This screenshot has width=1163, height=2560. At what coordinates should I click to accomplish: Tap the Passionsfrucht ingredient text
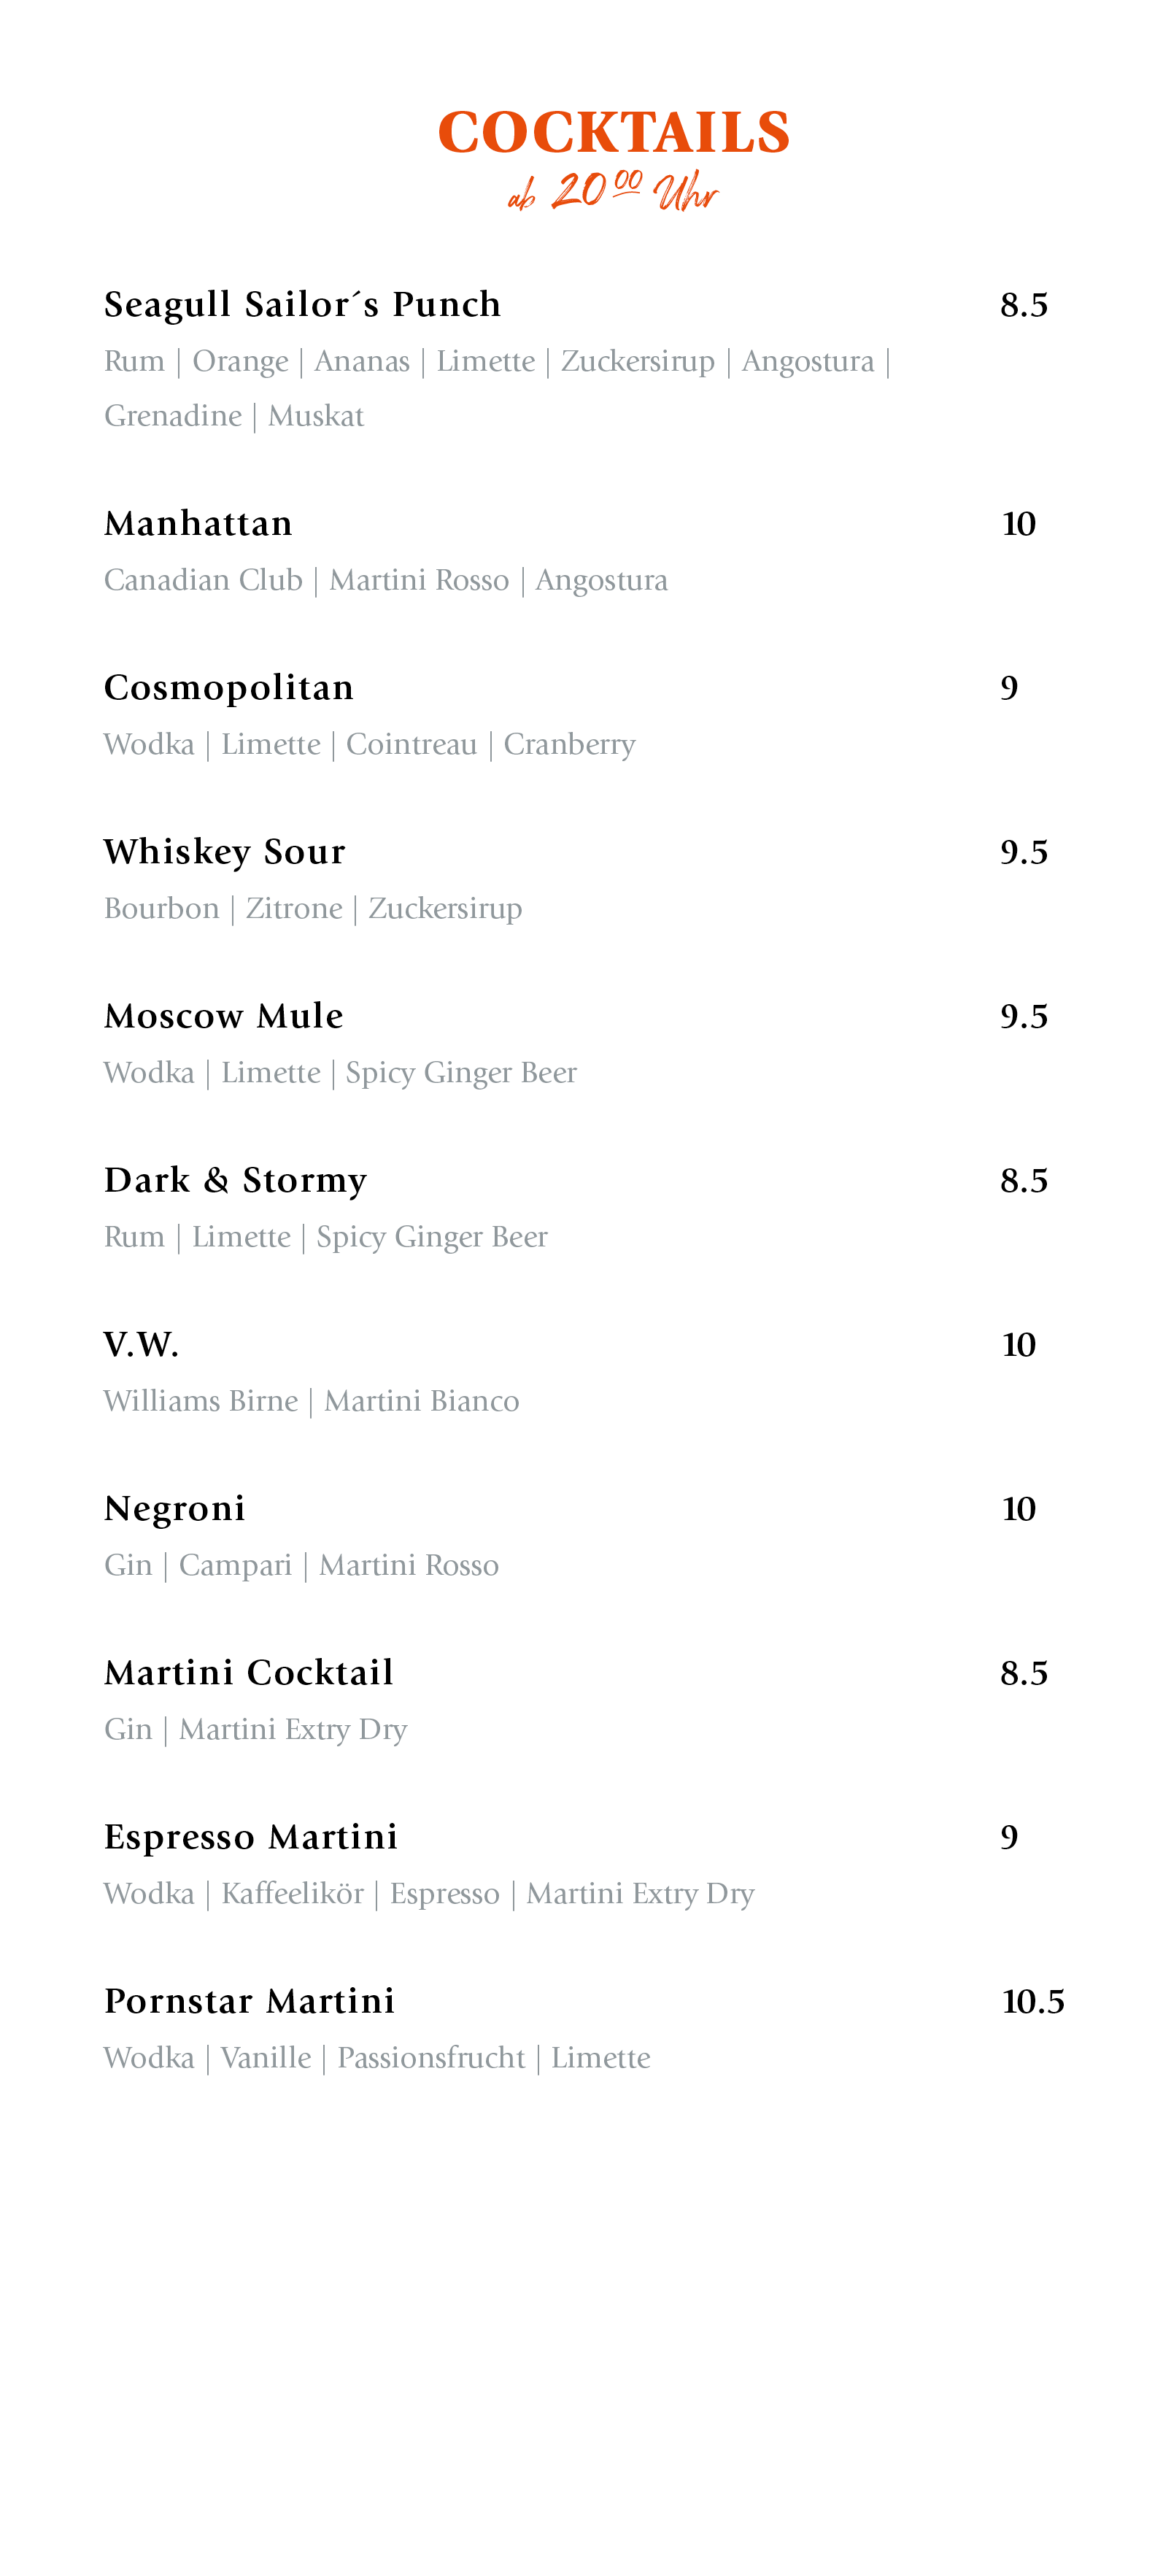click(431, 2058)
